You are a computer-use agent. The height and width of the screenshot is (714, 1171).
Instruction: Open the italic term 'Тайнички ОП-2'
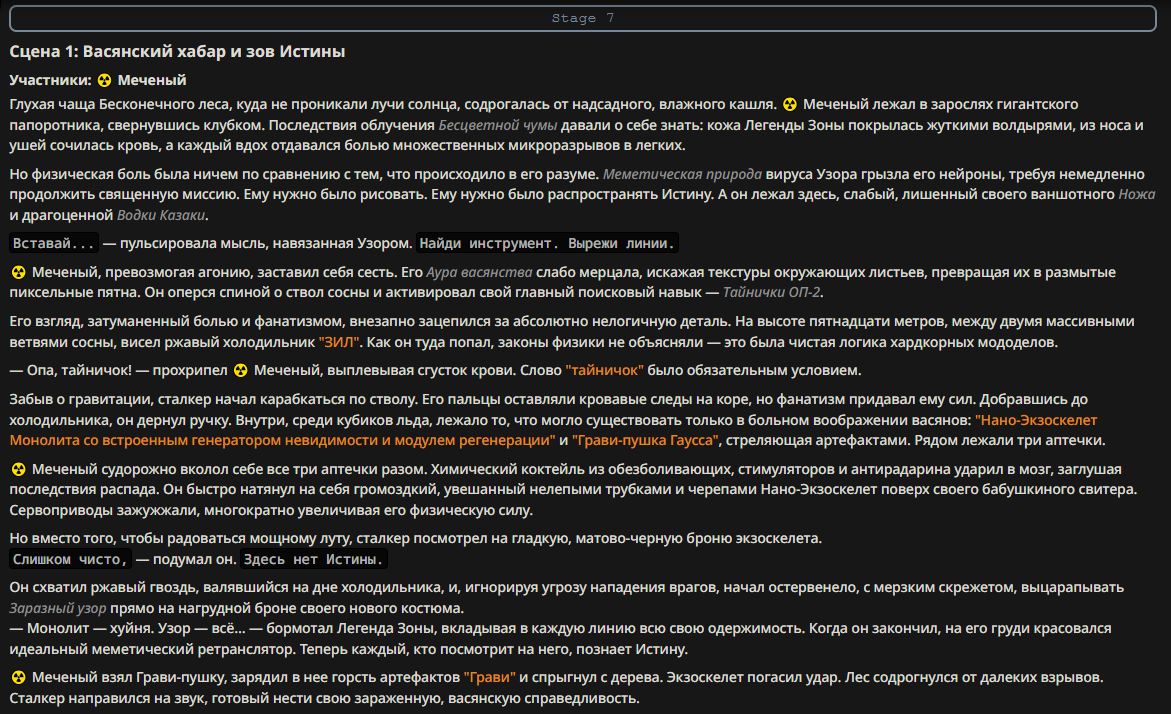[771, 293]
